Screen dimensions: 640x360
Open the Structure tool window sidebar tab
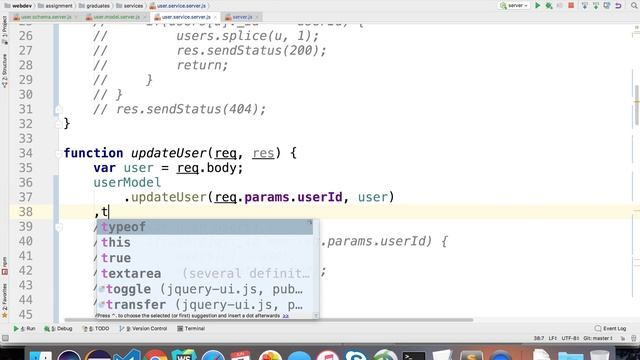(4, 71)
